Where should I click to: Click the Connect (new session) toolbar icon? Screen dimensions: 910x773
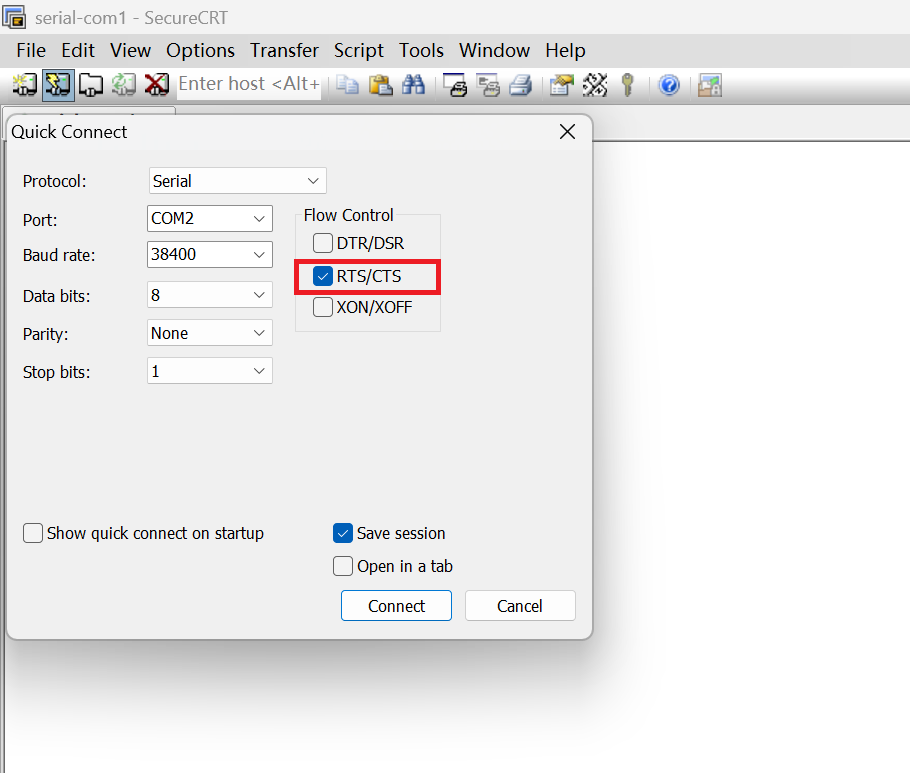[x=24, y=85]
